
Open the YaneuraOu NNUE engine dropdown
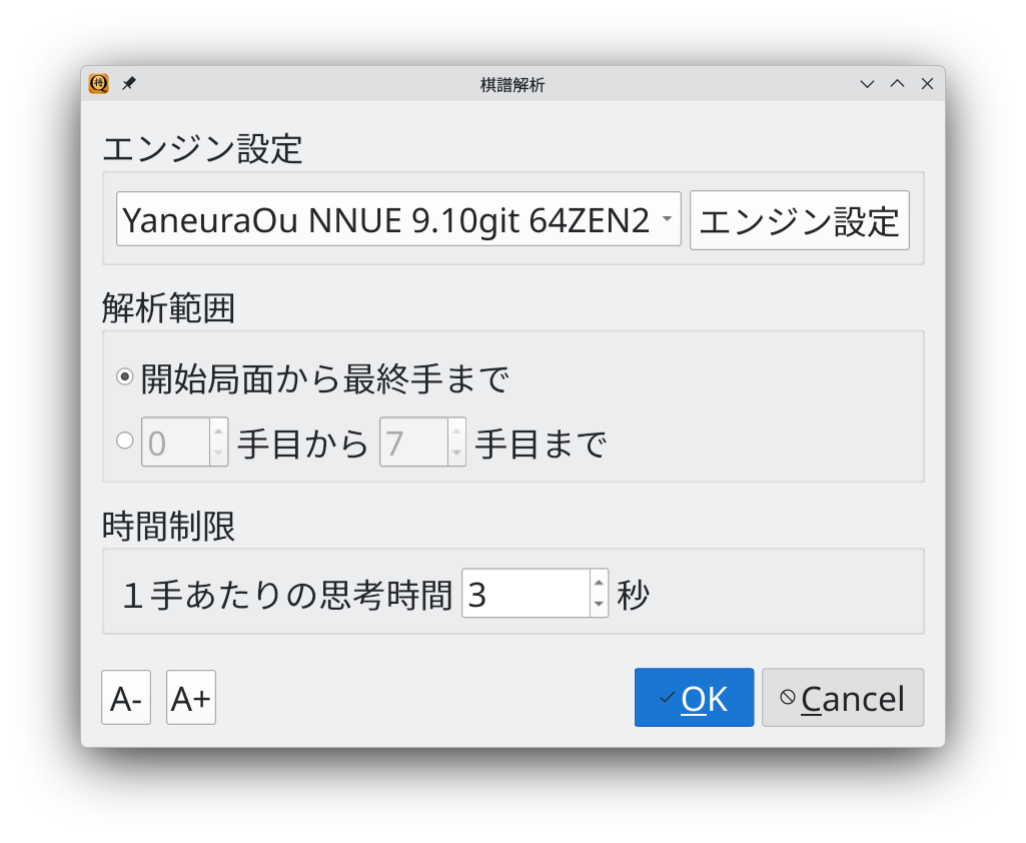[x=398, y=219]
